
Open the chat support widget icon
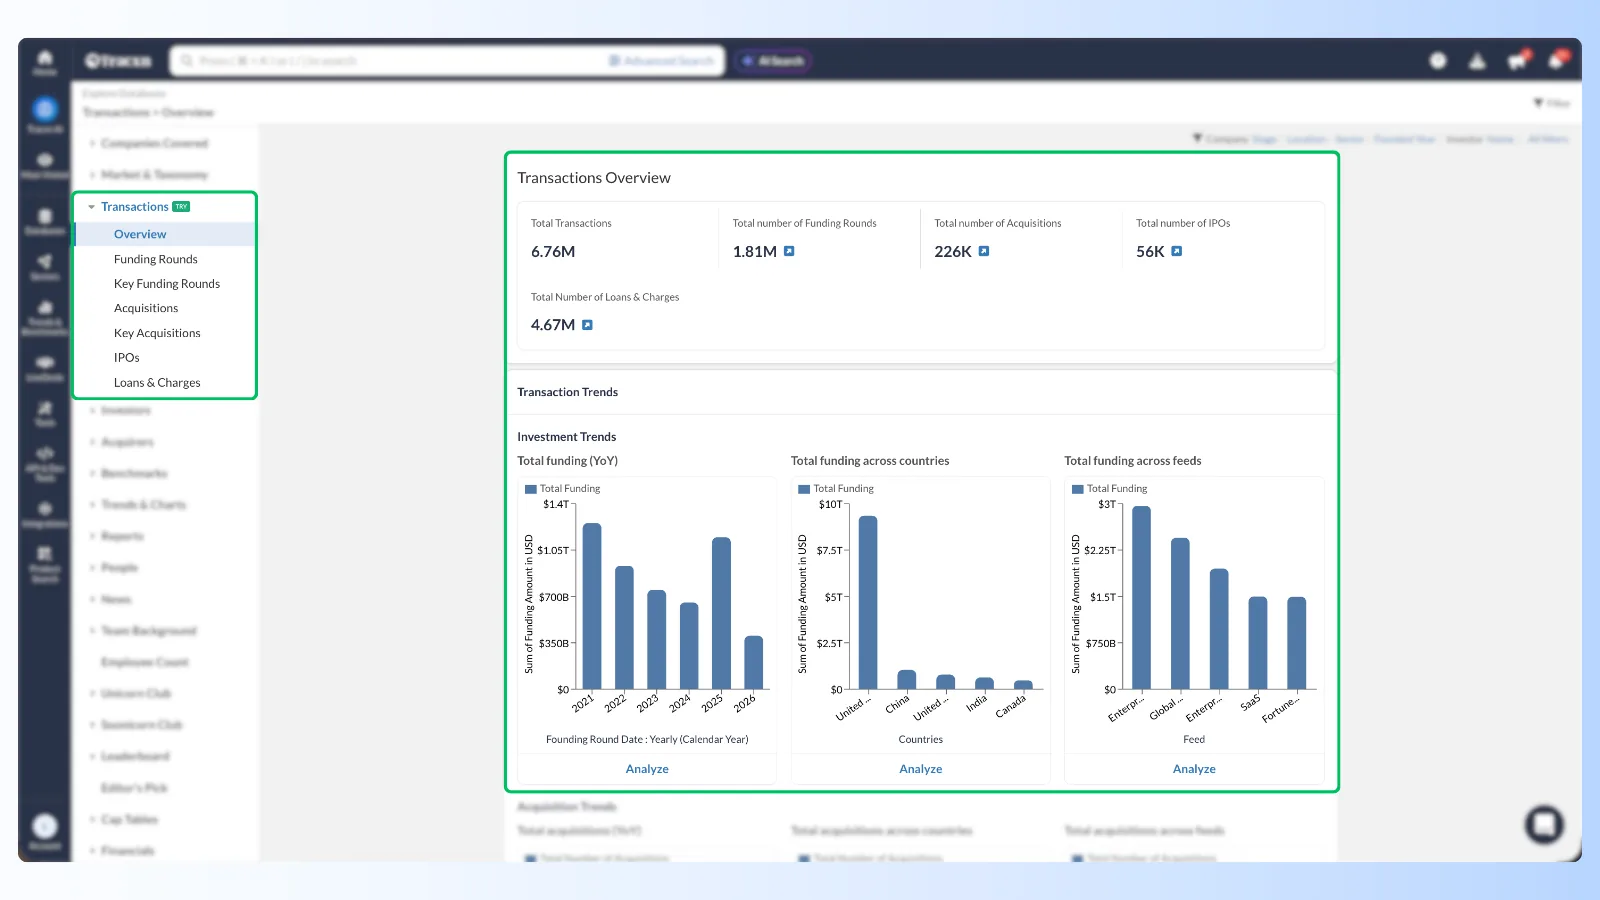tap(1544, 825)
